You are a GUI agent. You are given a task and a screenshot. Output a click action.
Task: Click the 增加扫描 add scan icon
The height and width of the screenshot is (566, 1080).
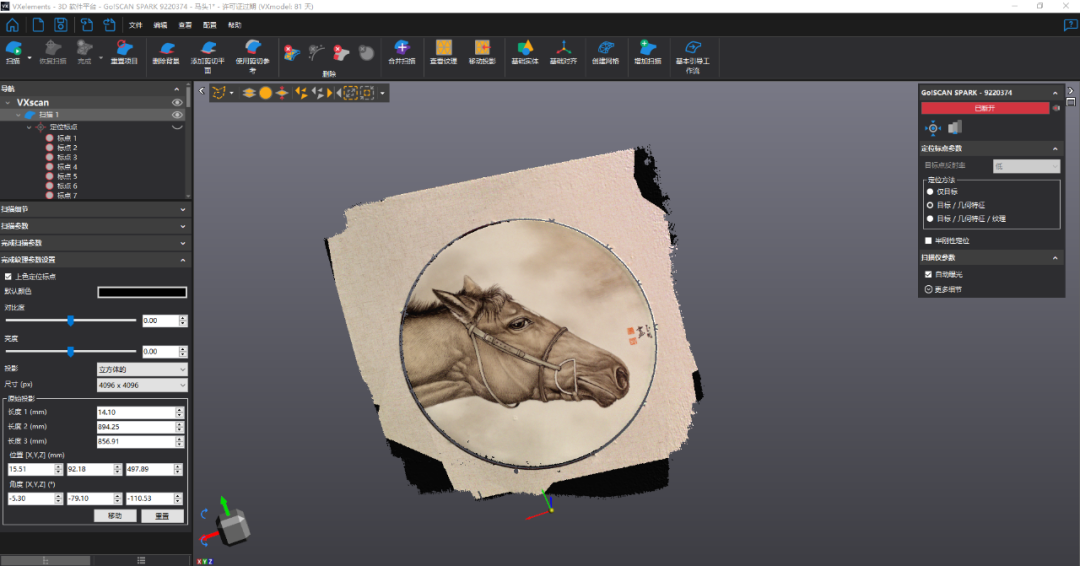[647, 52]
